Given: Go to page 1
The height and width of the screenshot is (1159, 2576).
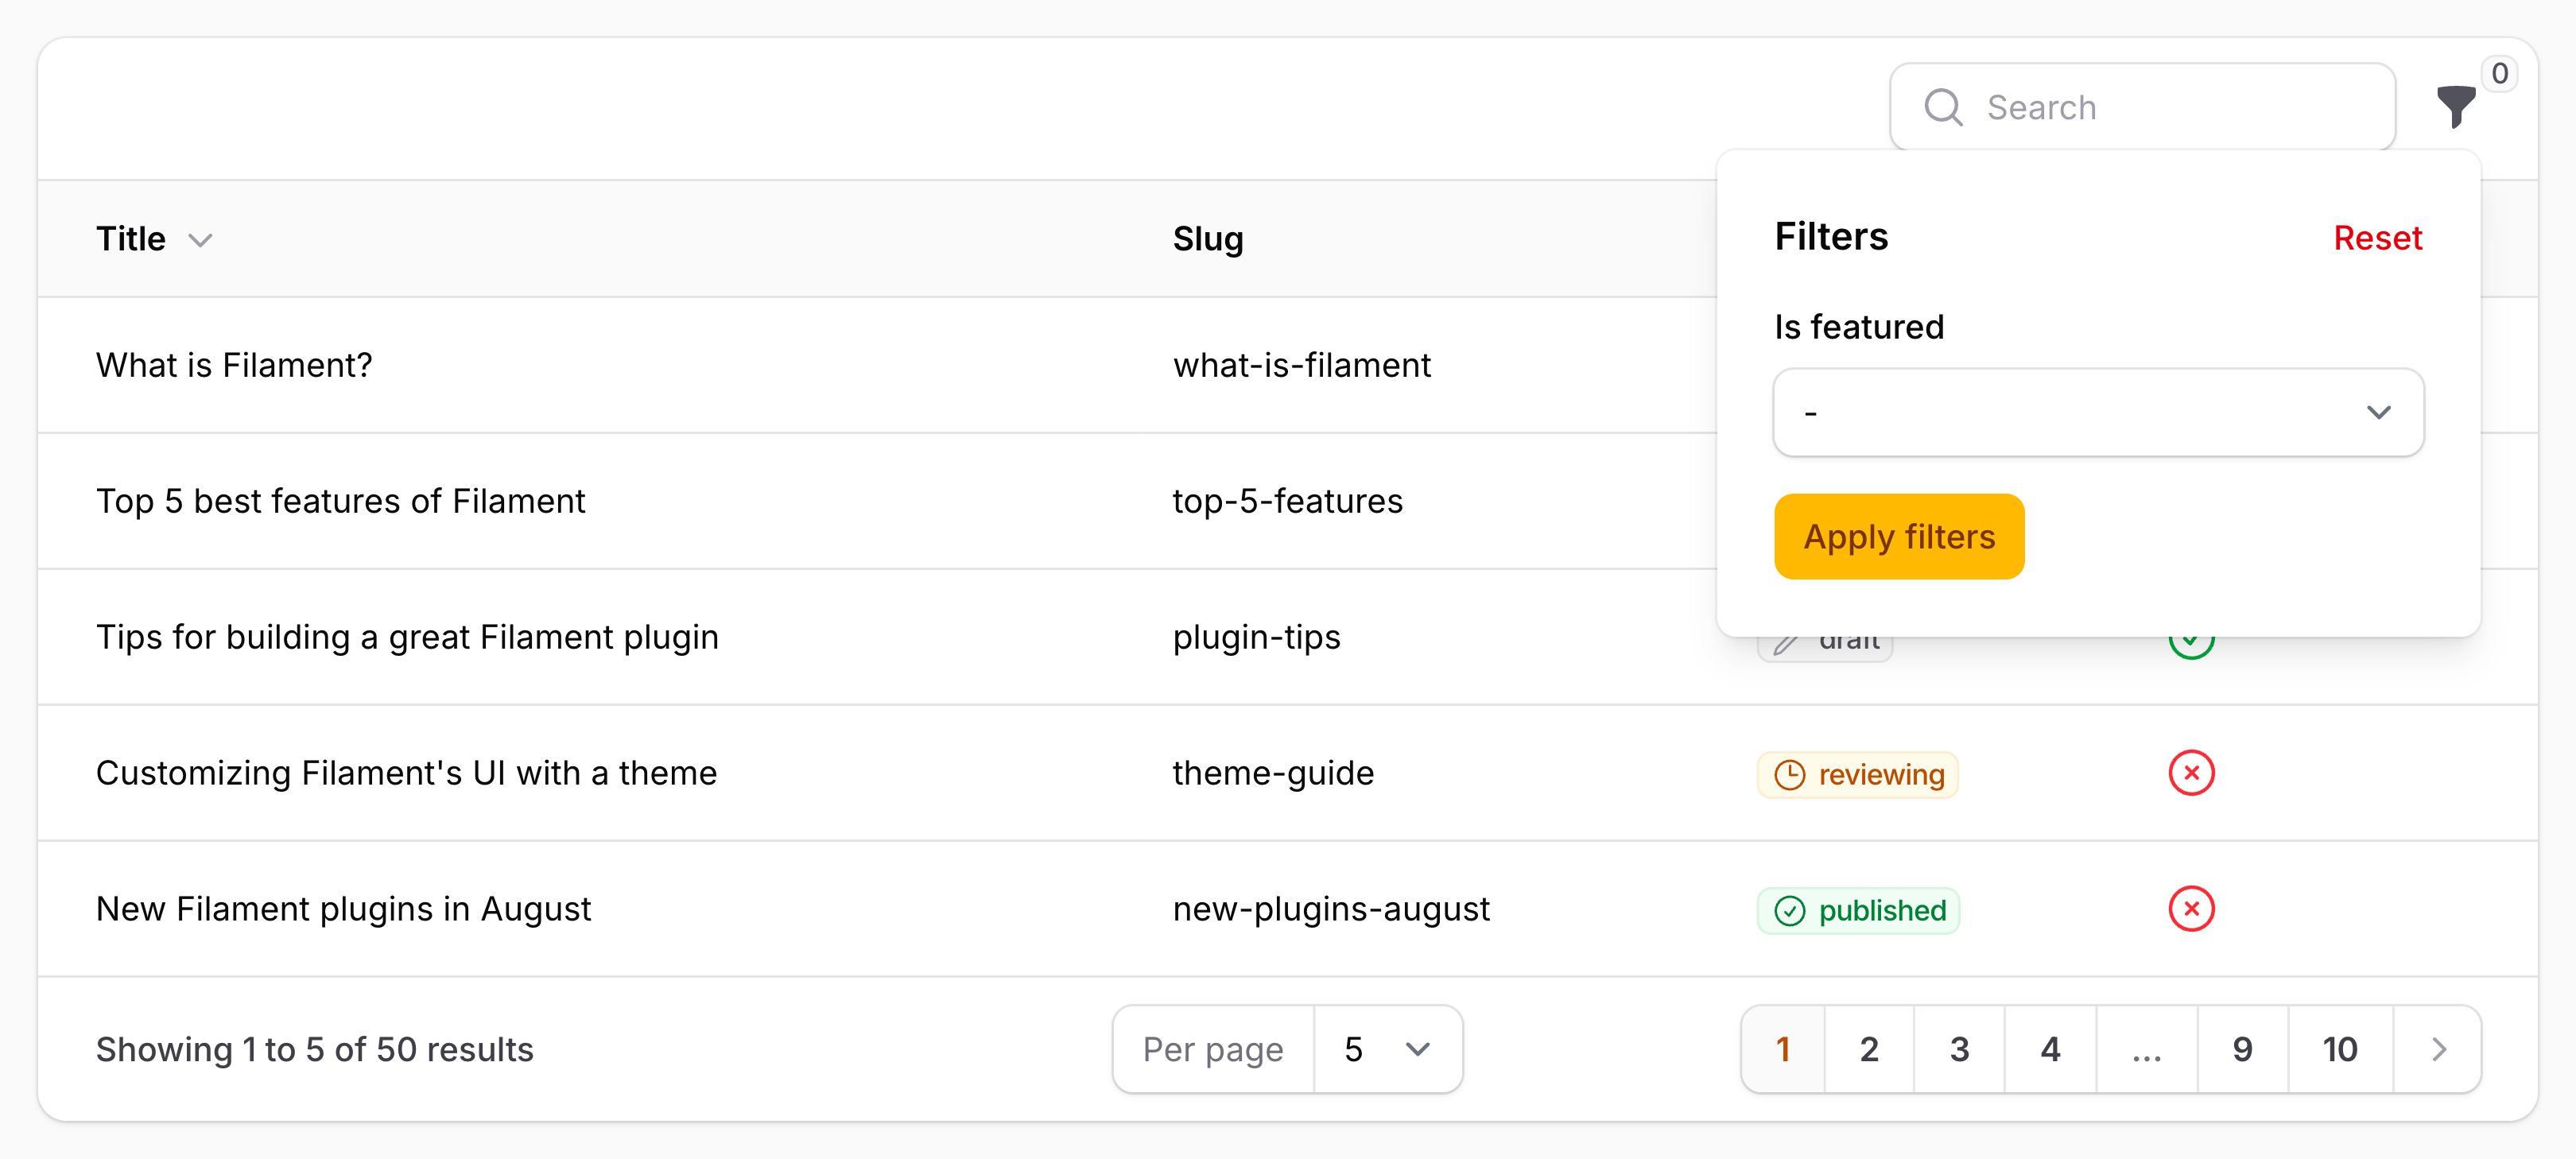Looking at the screenshot, I should coord(1783,1049).
